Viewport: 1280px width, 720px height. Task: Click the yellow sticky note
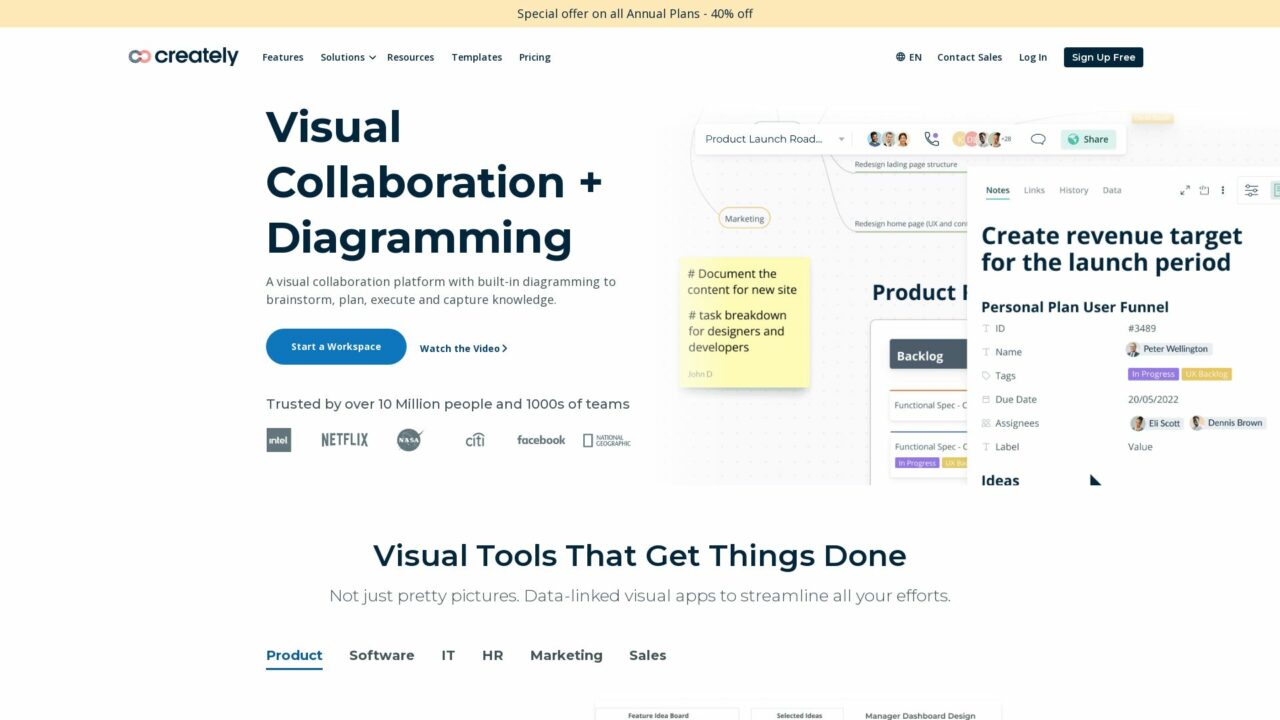pyautogui.click(x=744, y=321)
